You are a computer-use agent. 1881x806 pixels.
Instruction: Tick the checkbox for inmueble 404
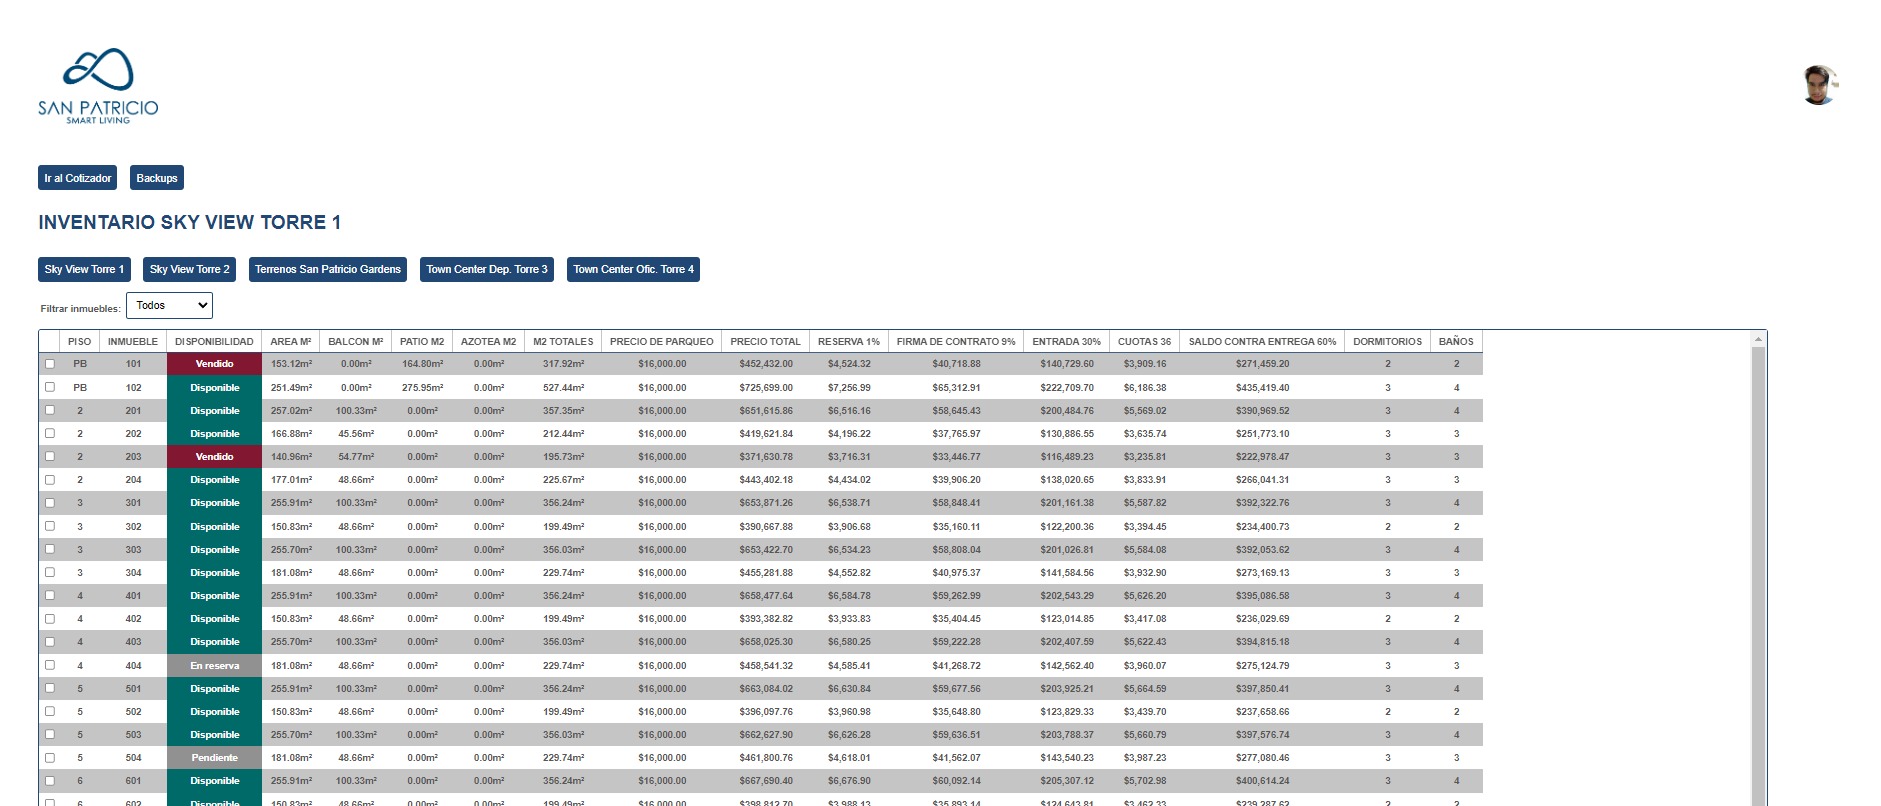pos(50,665)
